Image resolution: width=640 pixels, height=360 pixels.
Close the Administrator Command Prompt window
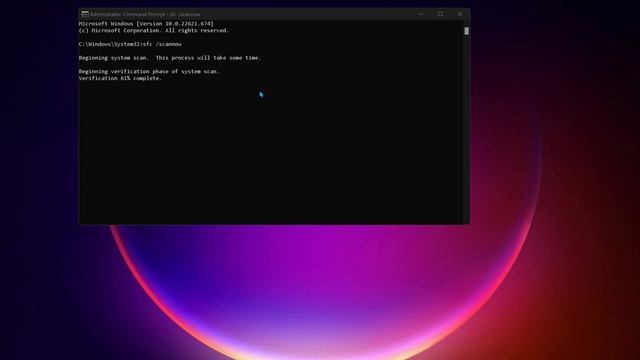tap(460, 14)
